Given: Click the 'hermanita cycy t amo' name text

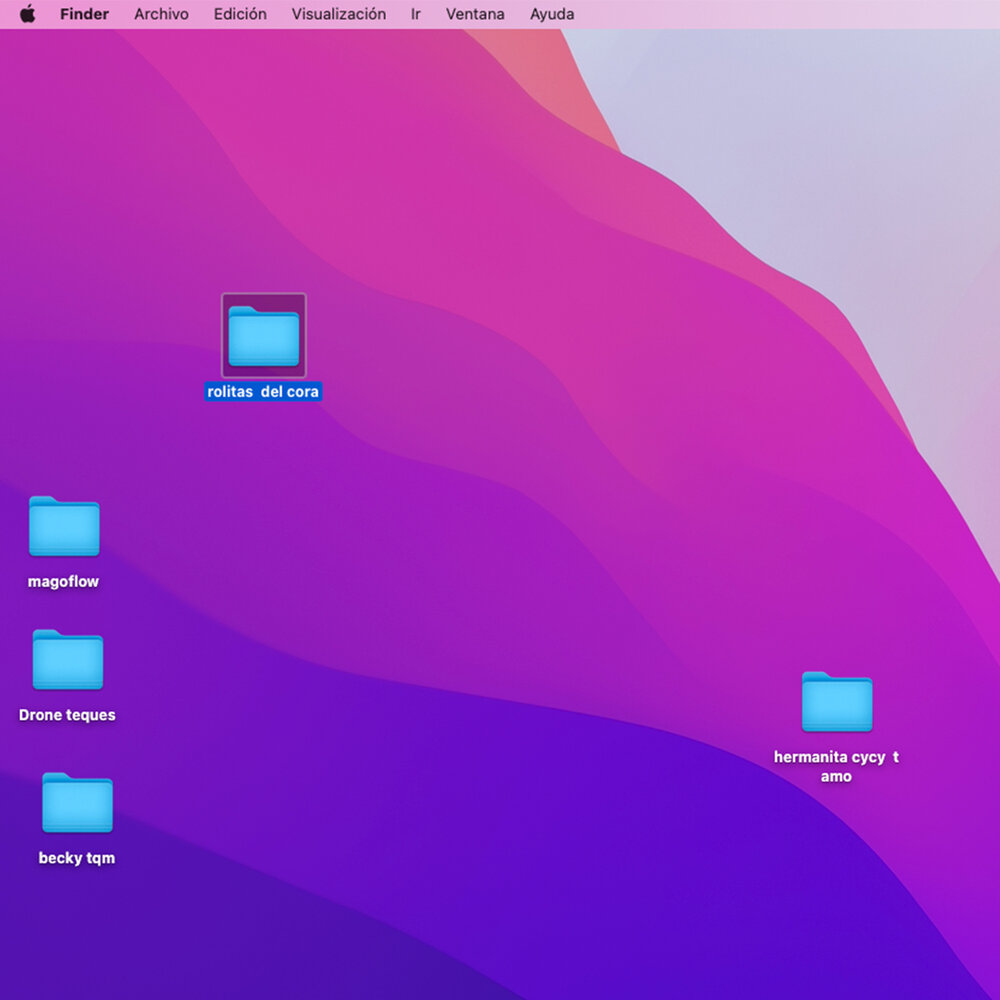Looking at the screenshot, I should [x=836, y=766].
